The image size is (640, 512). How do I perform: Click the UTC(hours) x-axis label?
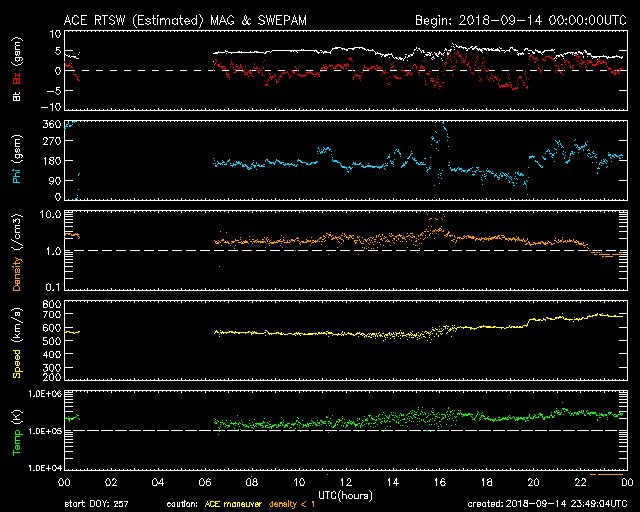[x=342, y=495]
